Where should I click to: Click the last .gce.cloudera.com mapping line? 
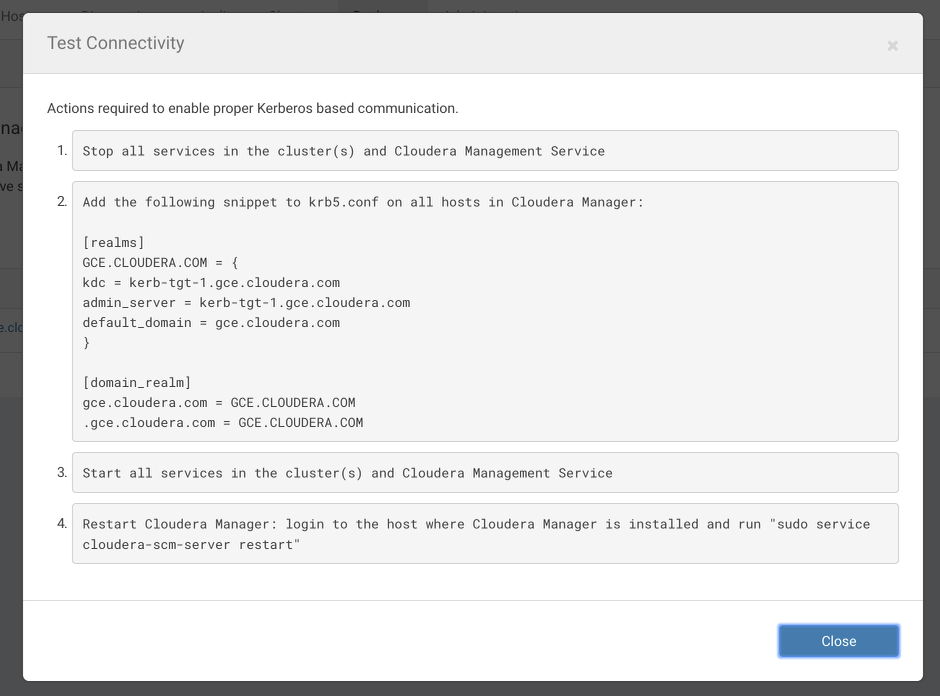click(223, 423)
